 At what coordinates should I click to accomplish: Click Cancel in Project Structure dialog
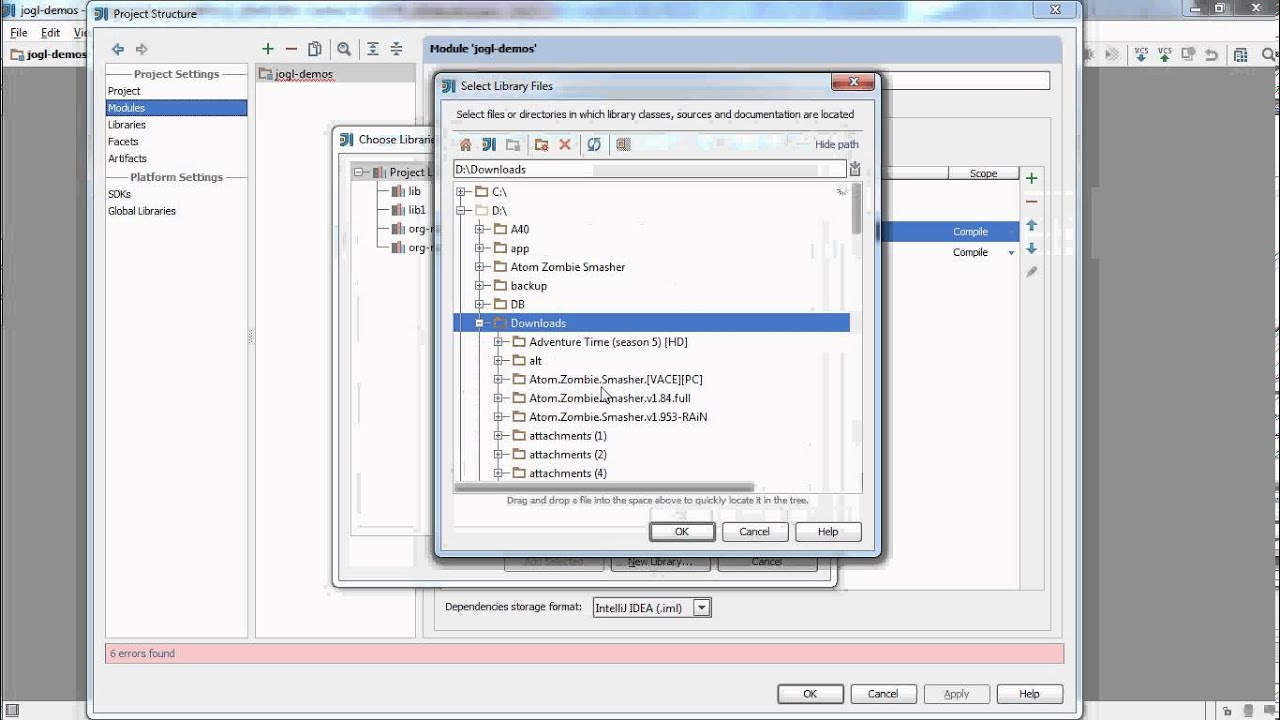click(x=883, y=694)
